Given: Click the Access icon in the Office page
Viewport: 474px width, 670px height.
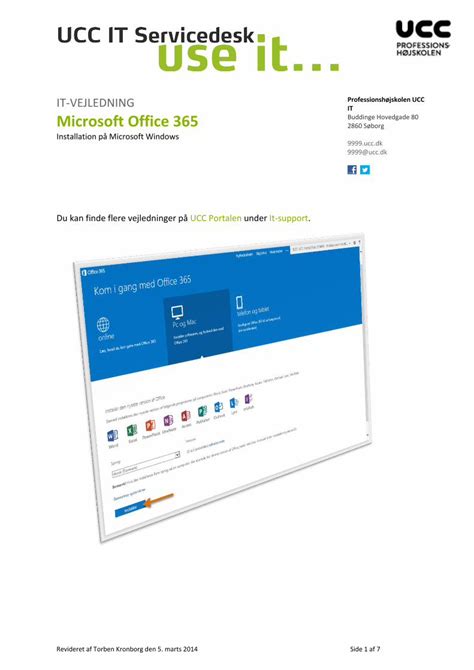Looking at the screenshot, I should [185, 416].
